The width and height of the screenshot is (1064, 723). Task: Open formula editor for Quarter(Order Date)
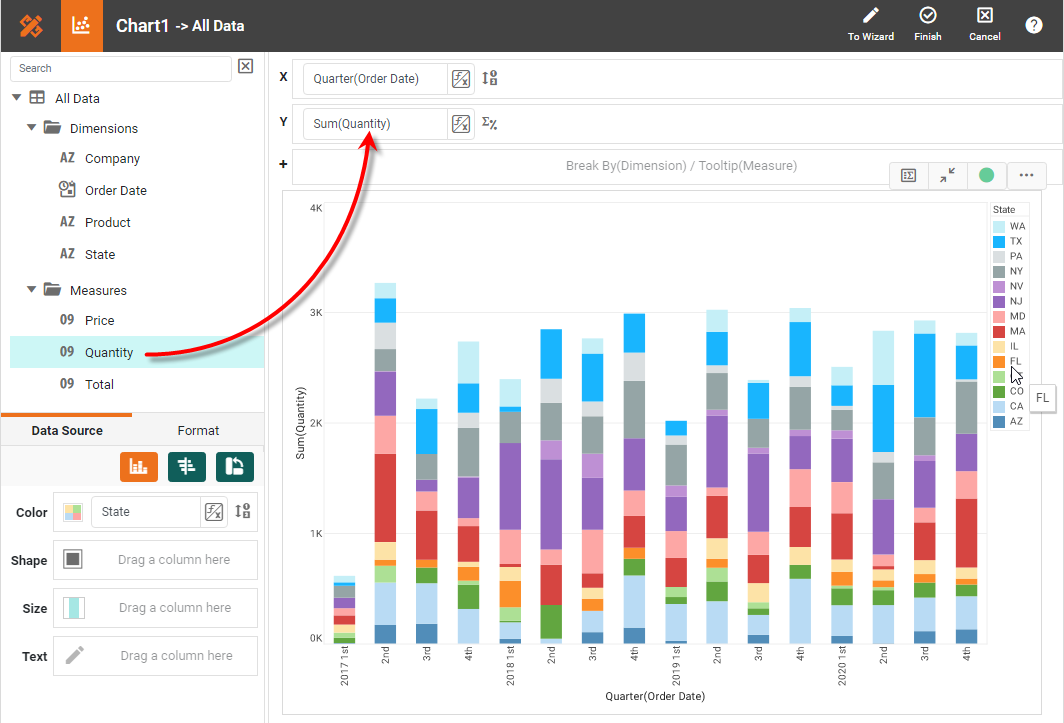(x=460, y=79)
